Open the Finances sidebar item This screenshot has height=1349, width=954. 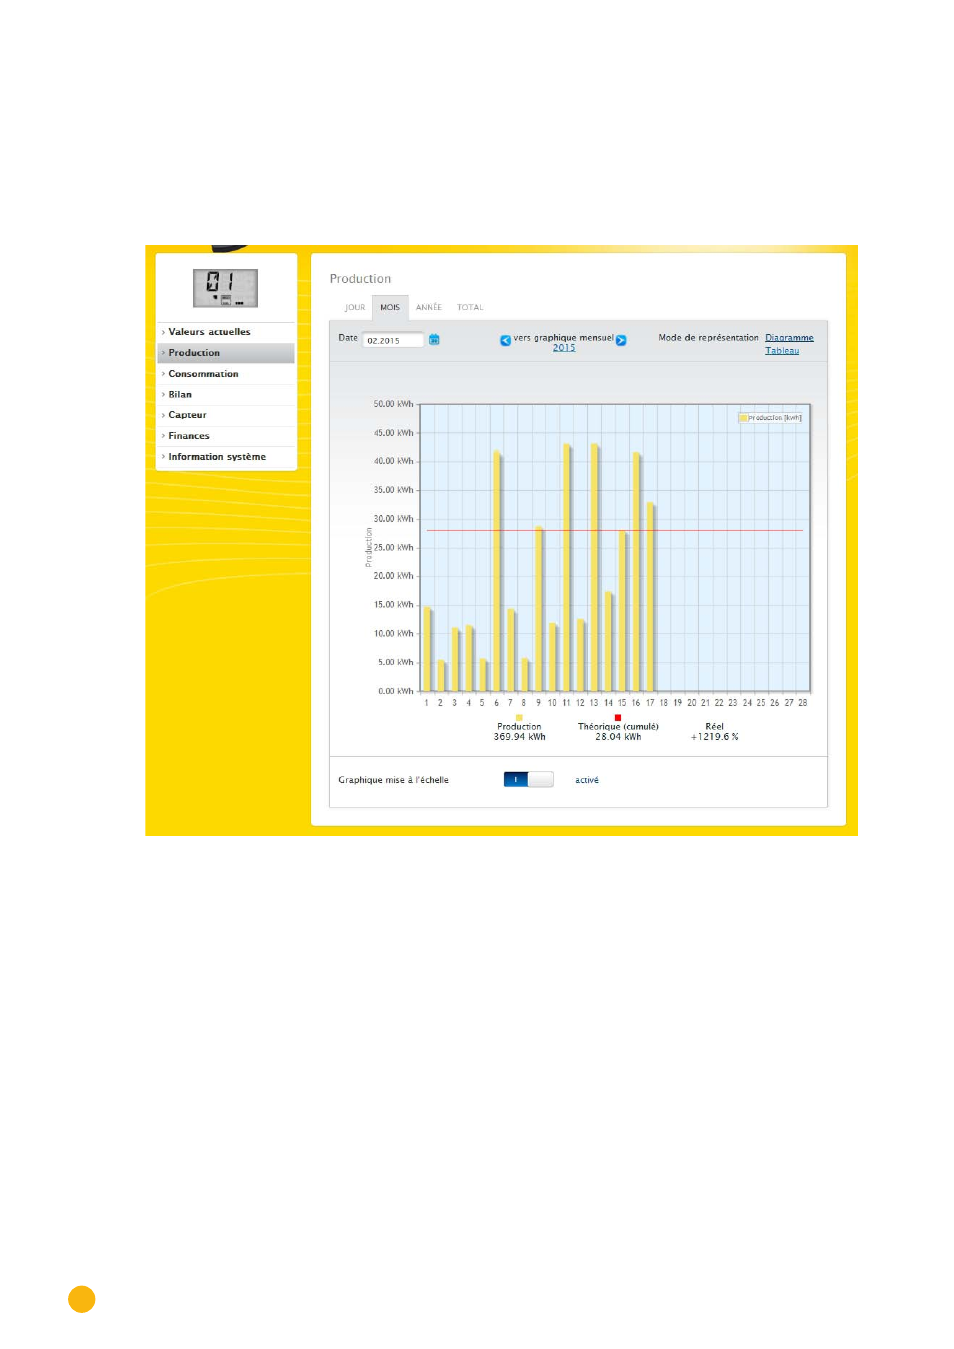click(x=226, y=436)
